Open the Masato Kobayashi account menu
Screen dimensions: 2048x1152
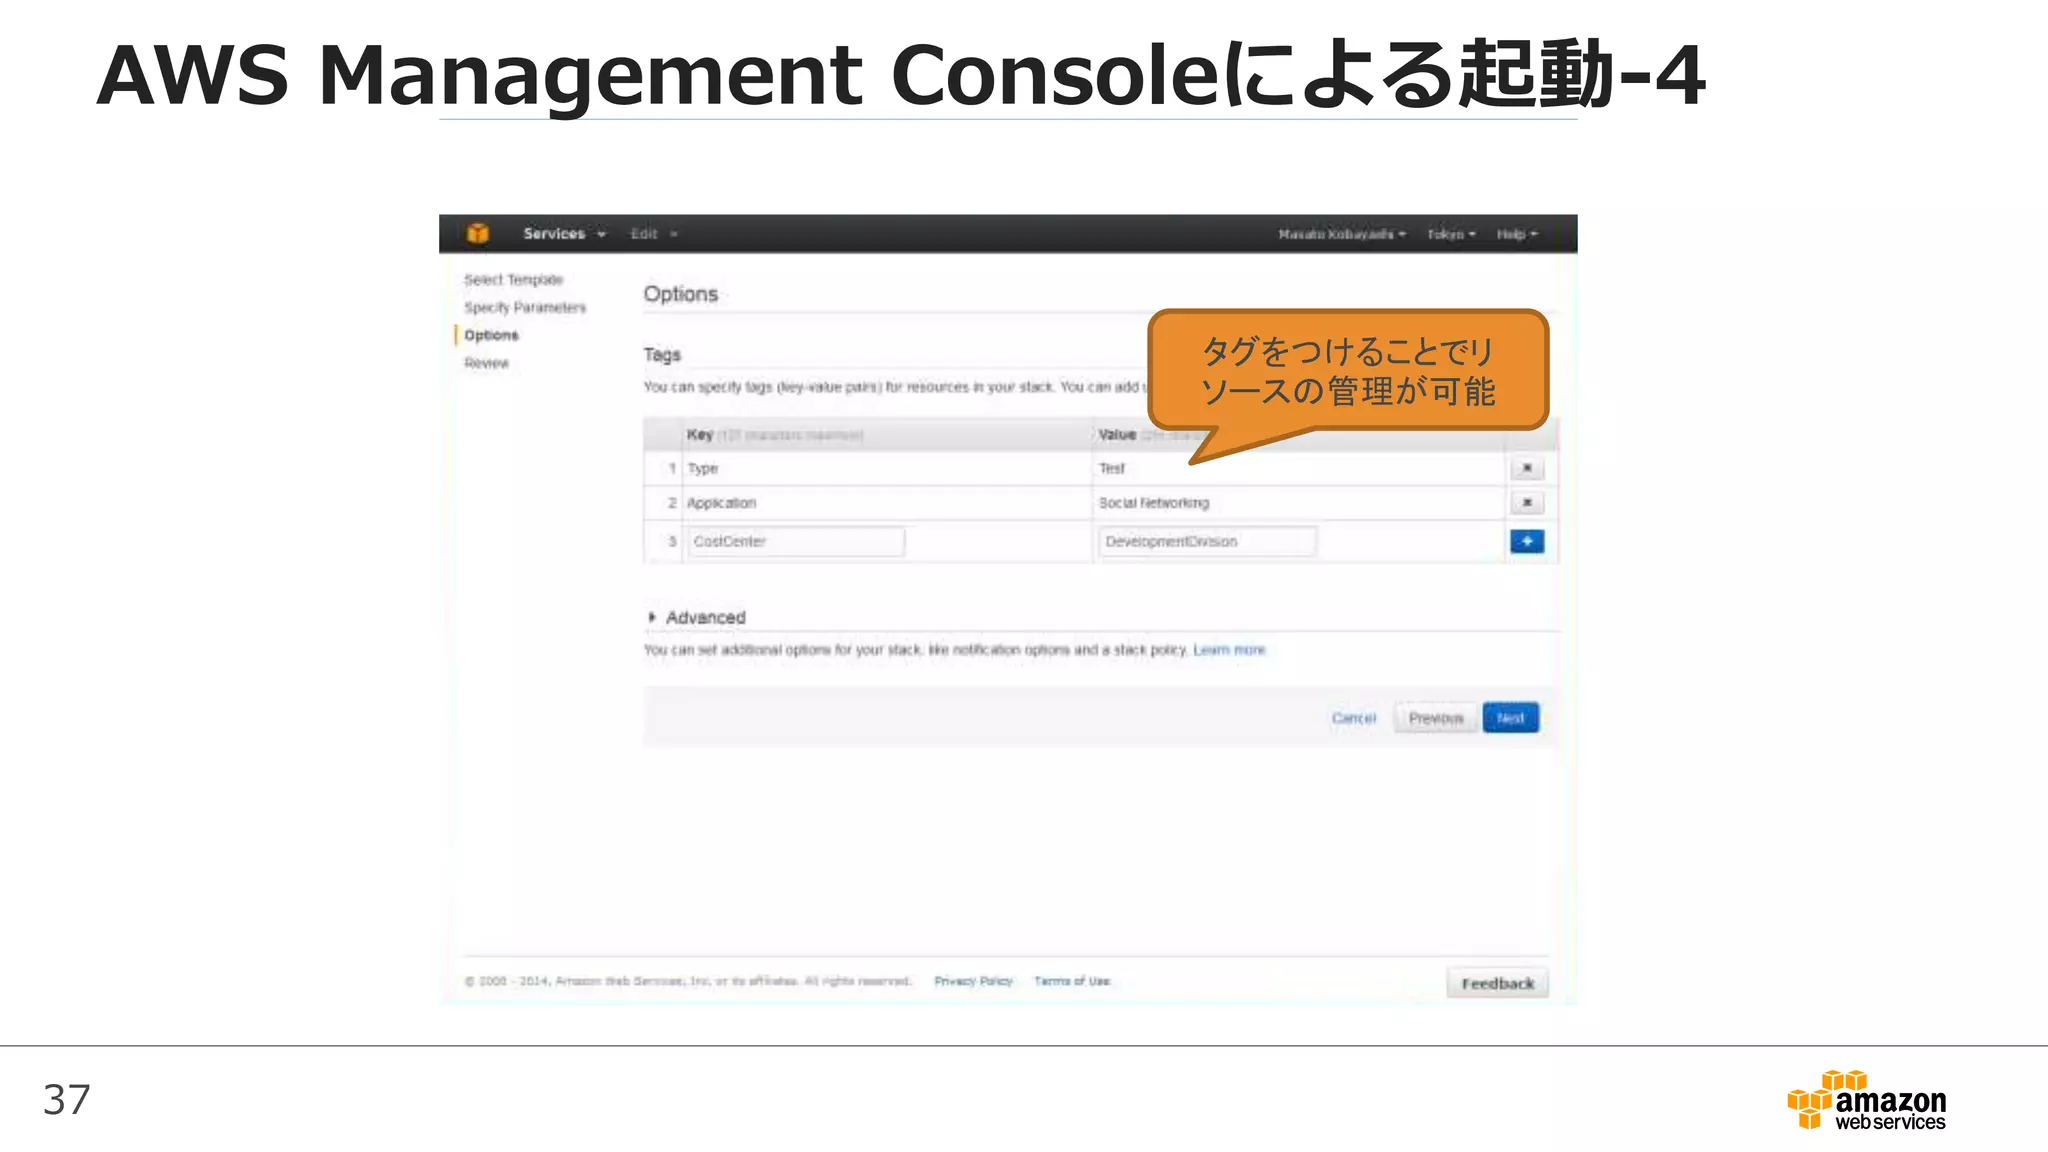[x=1342, y=234]
